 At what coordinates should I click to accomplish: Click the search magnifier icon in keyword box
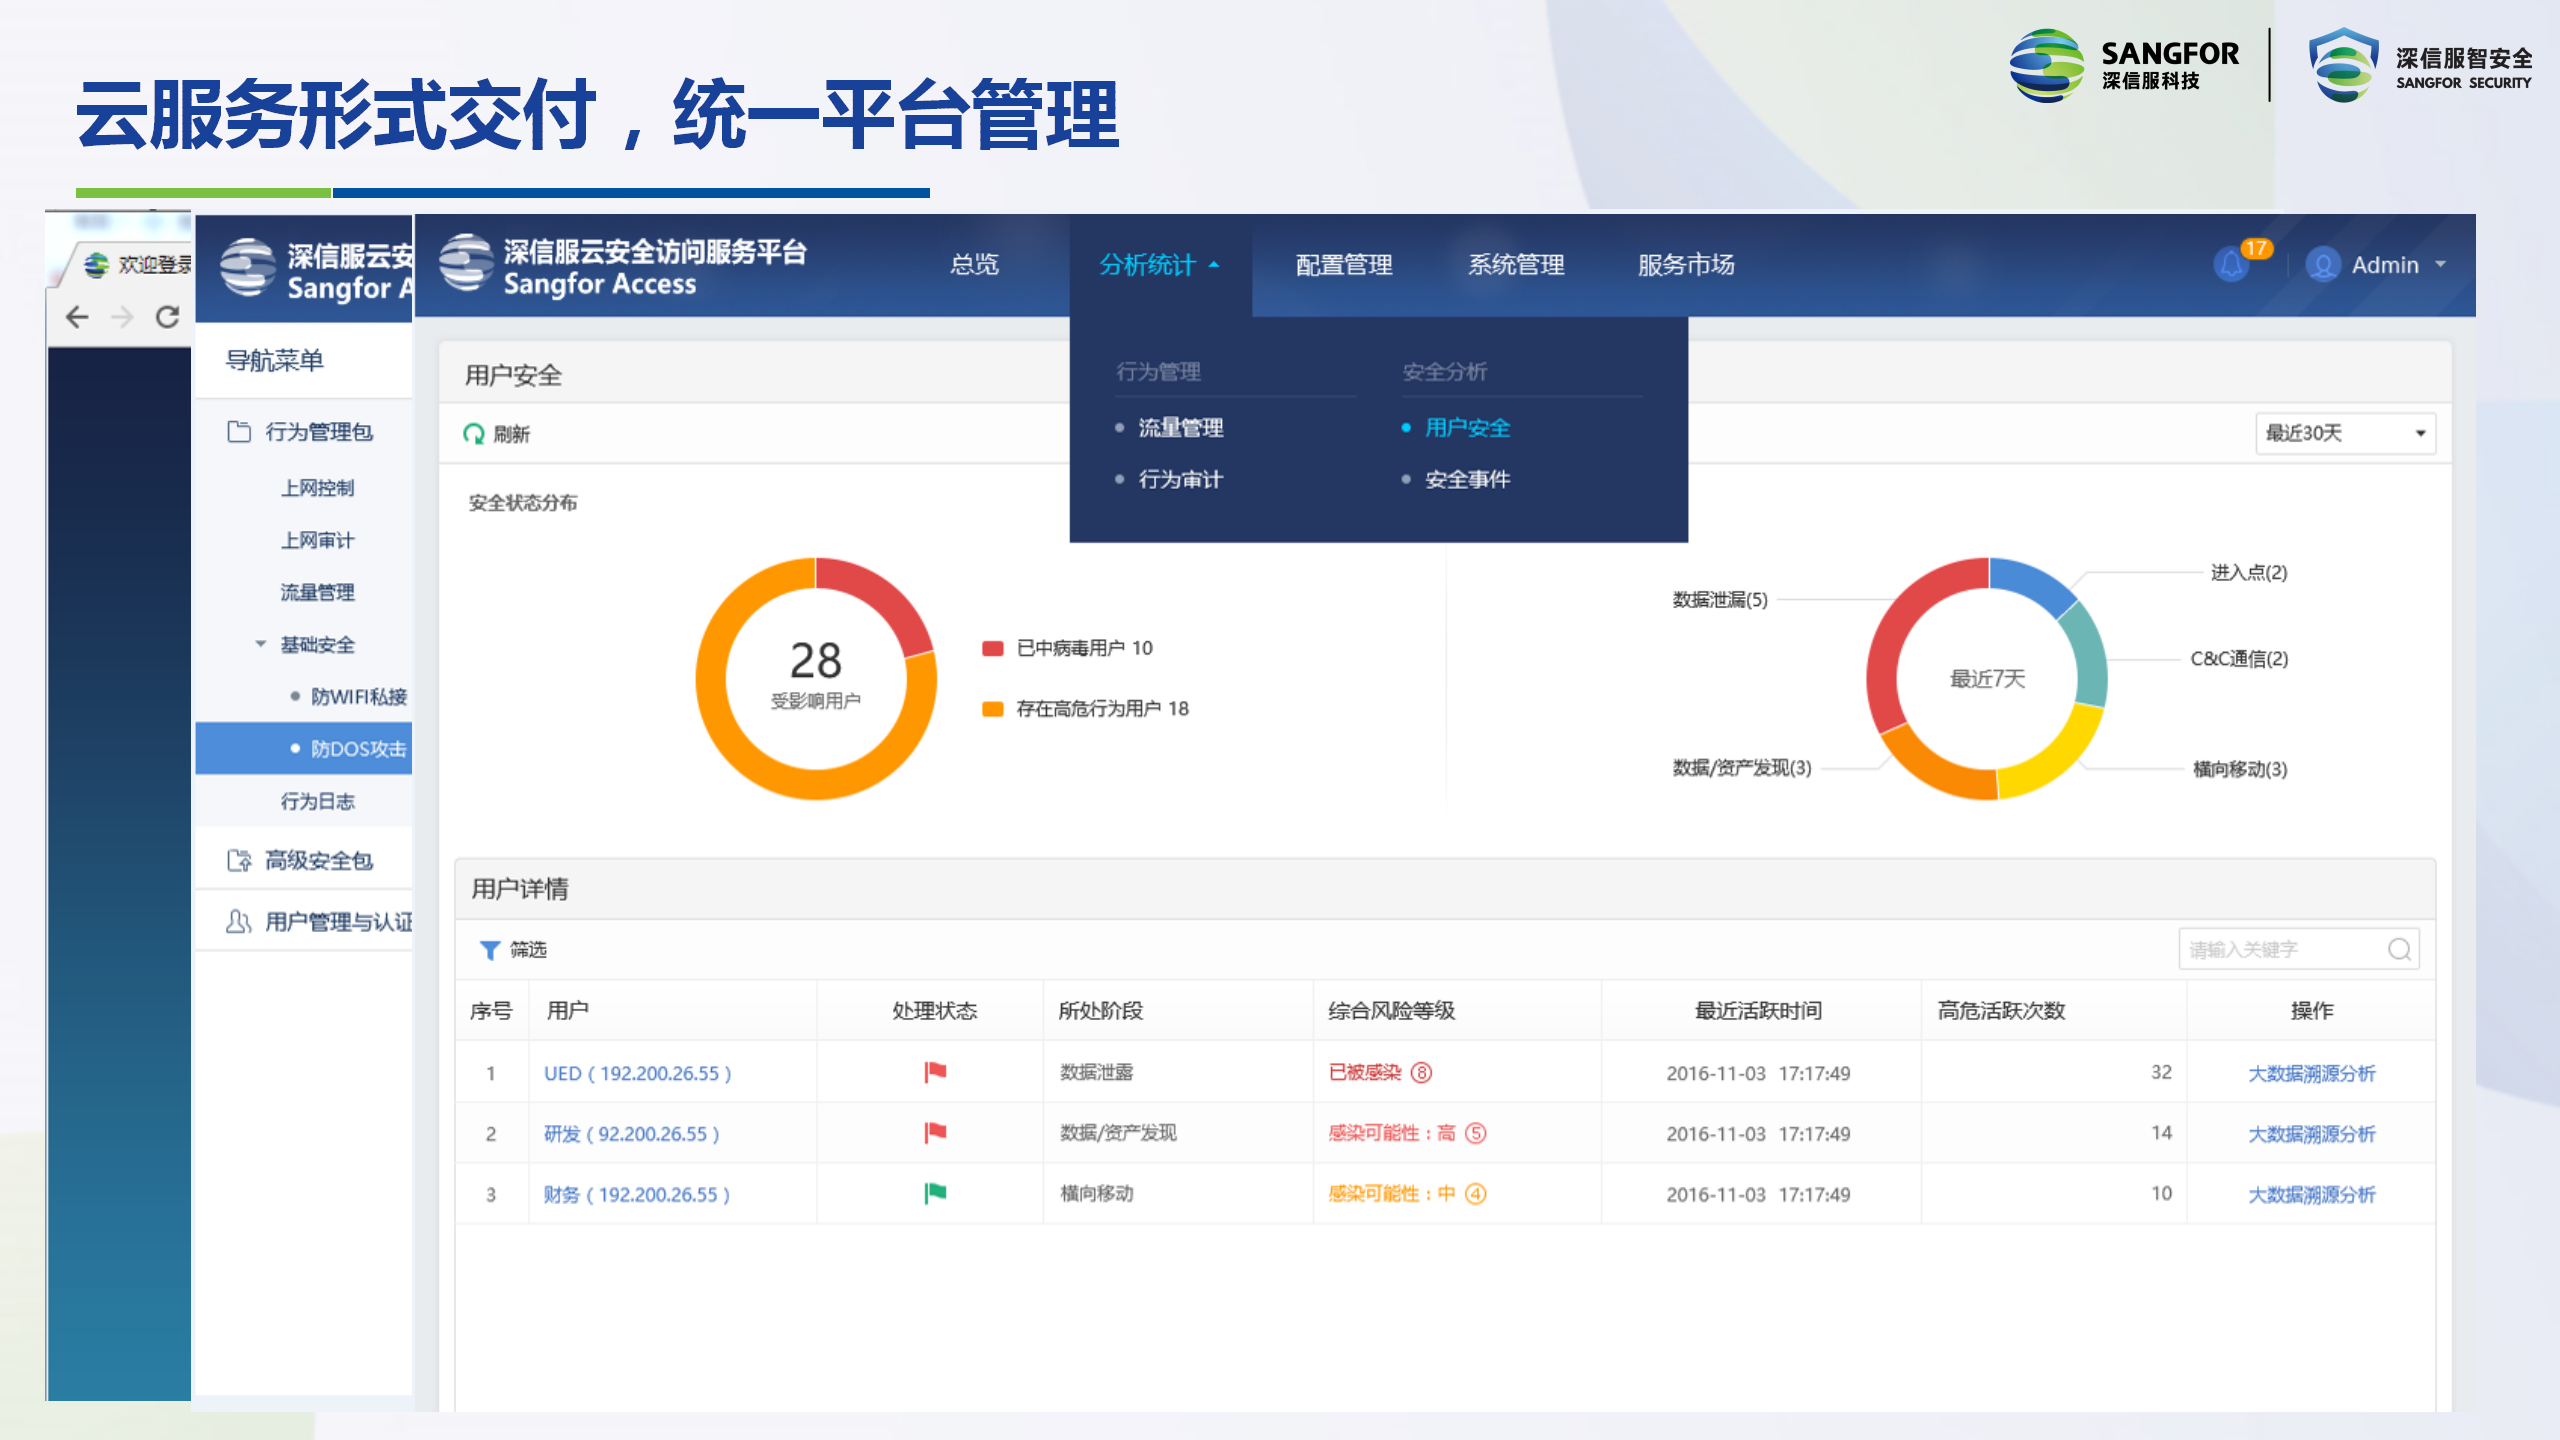tap(2399, 949)
